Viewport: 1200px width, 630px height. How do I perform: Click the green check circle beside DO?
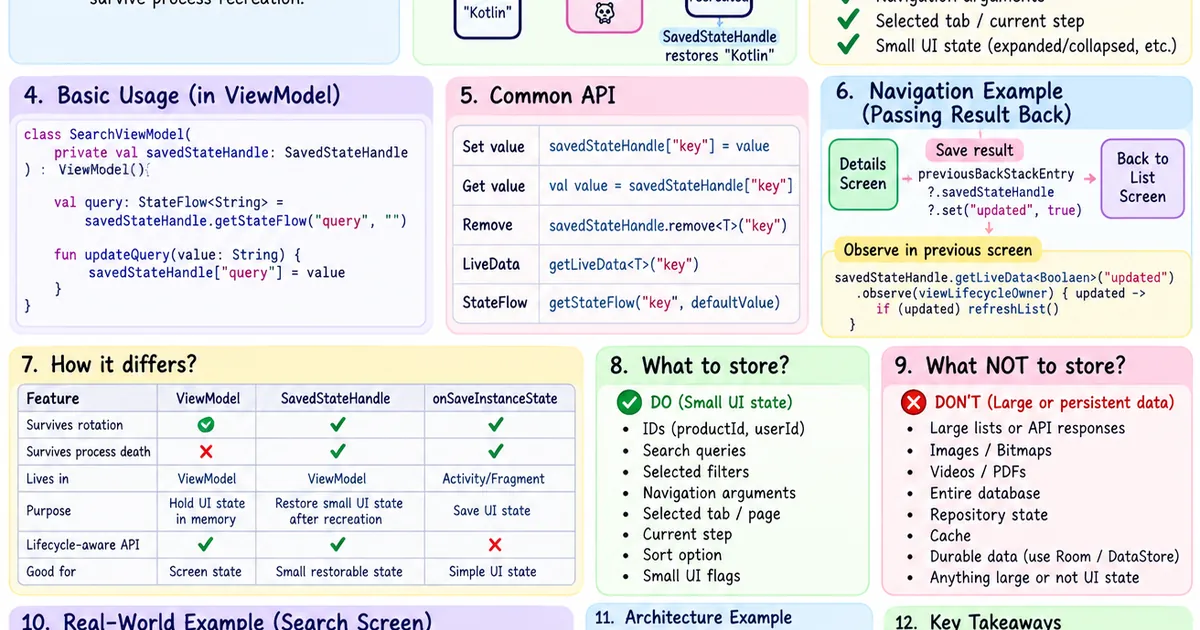[x=629, y=403]
